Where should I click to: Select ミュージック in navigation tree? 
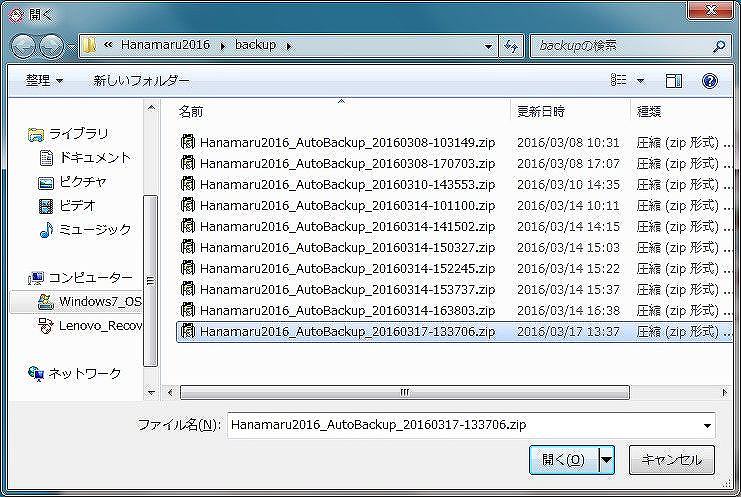pos(95,230)
